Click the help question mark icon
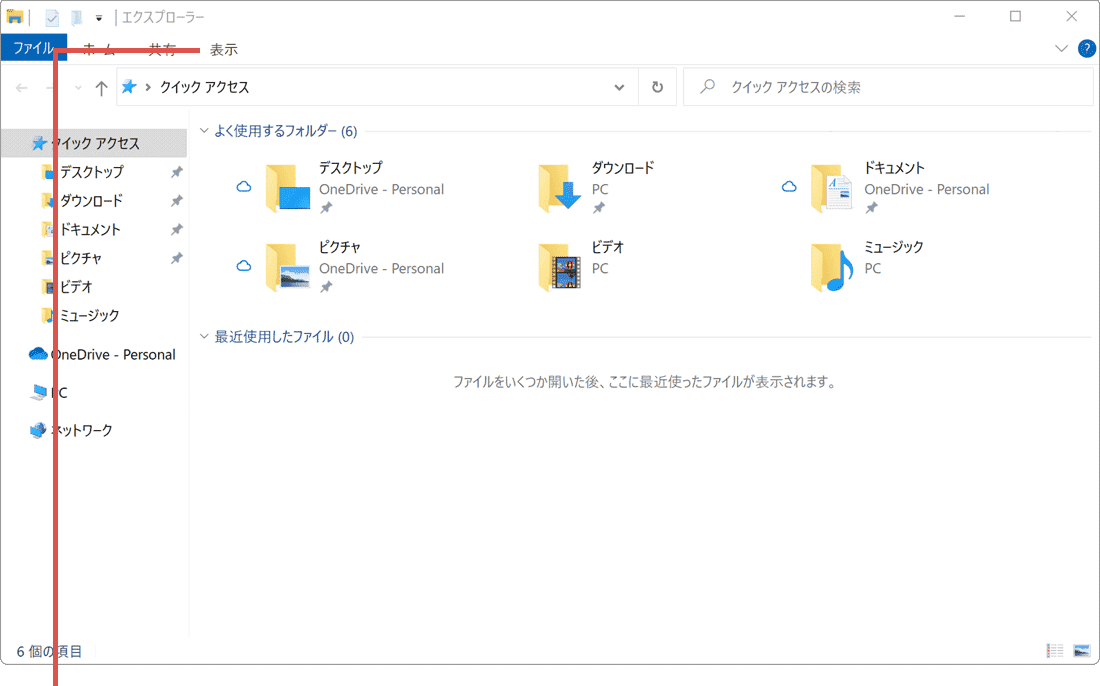 click(1087, 48)
